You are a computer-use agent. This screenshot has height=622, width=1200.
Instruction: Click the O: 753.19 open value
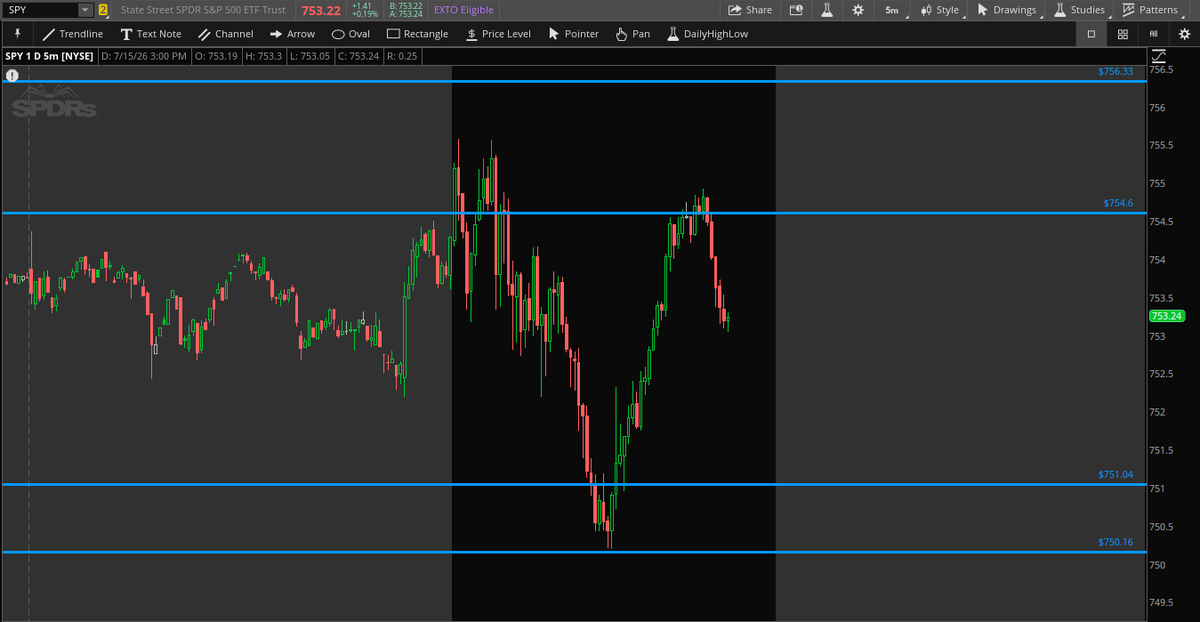217,56
